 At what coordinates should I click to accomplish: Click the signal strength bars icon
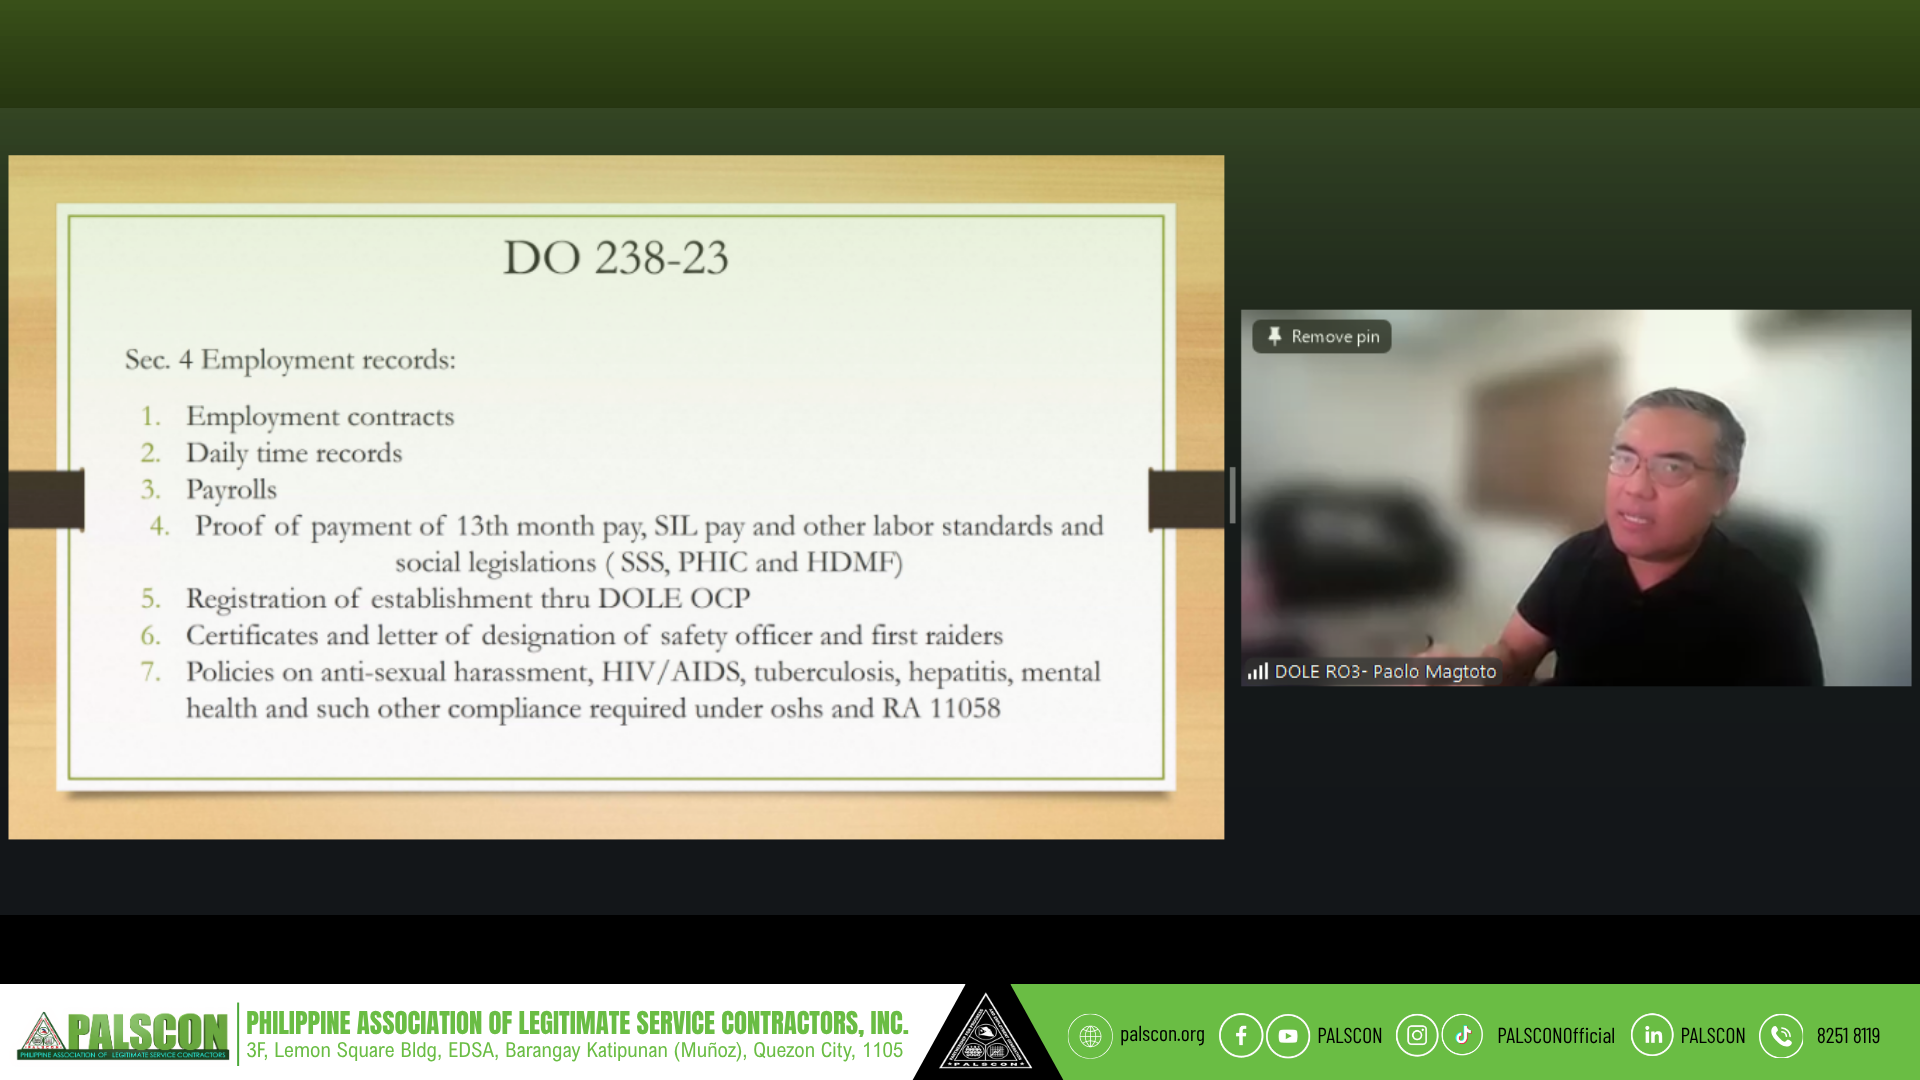[1258, 671]
